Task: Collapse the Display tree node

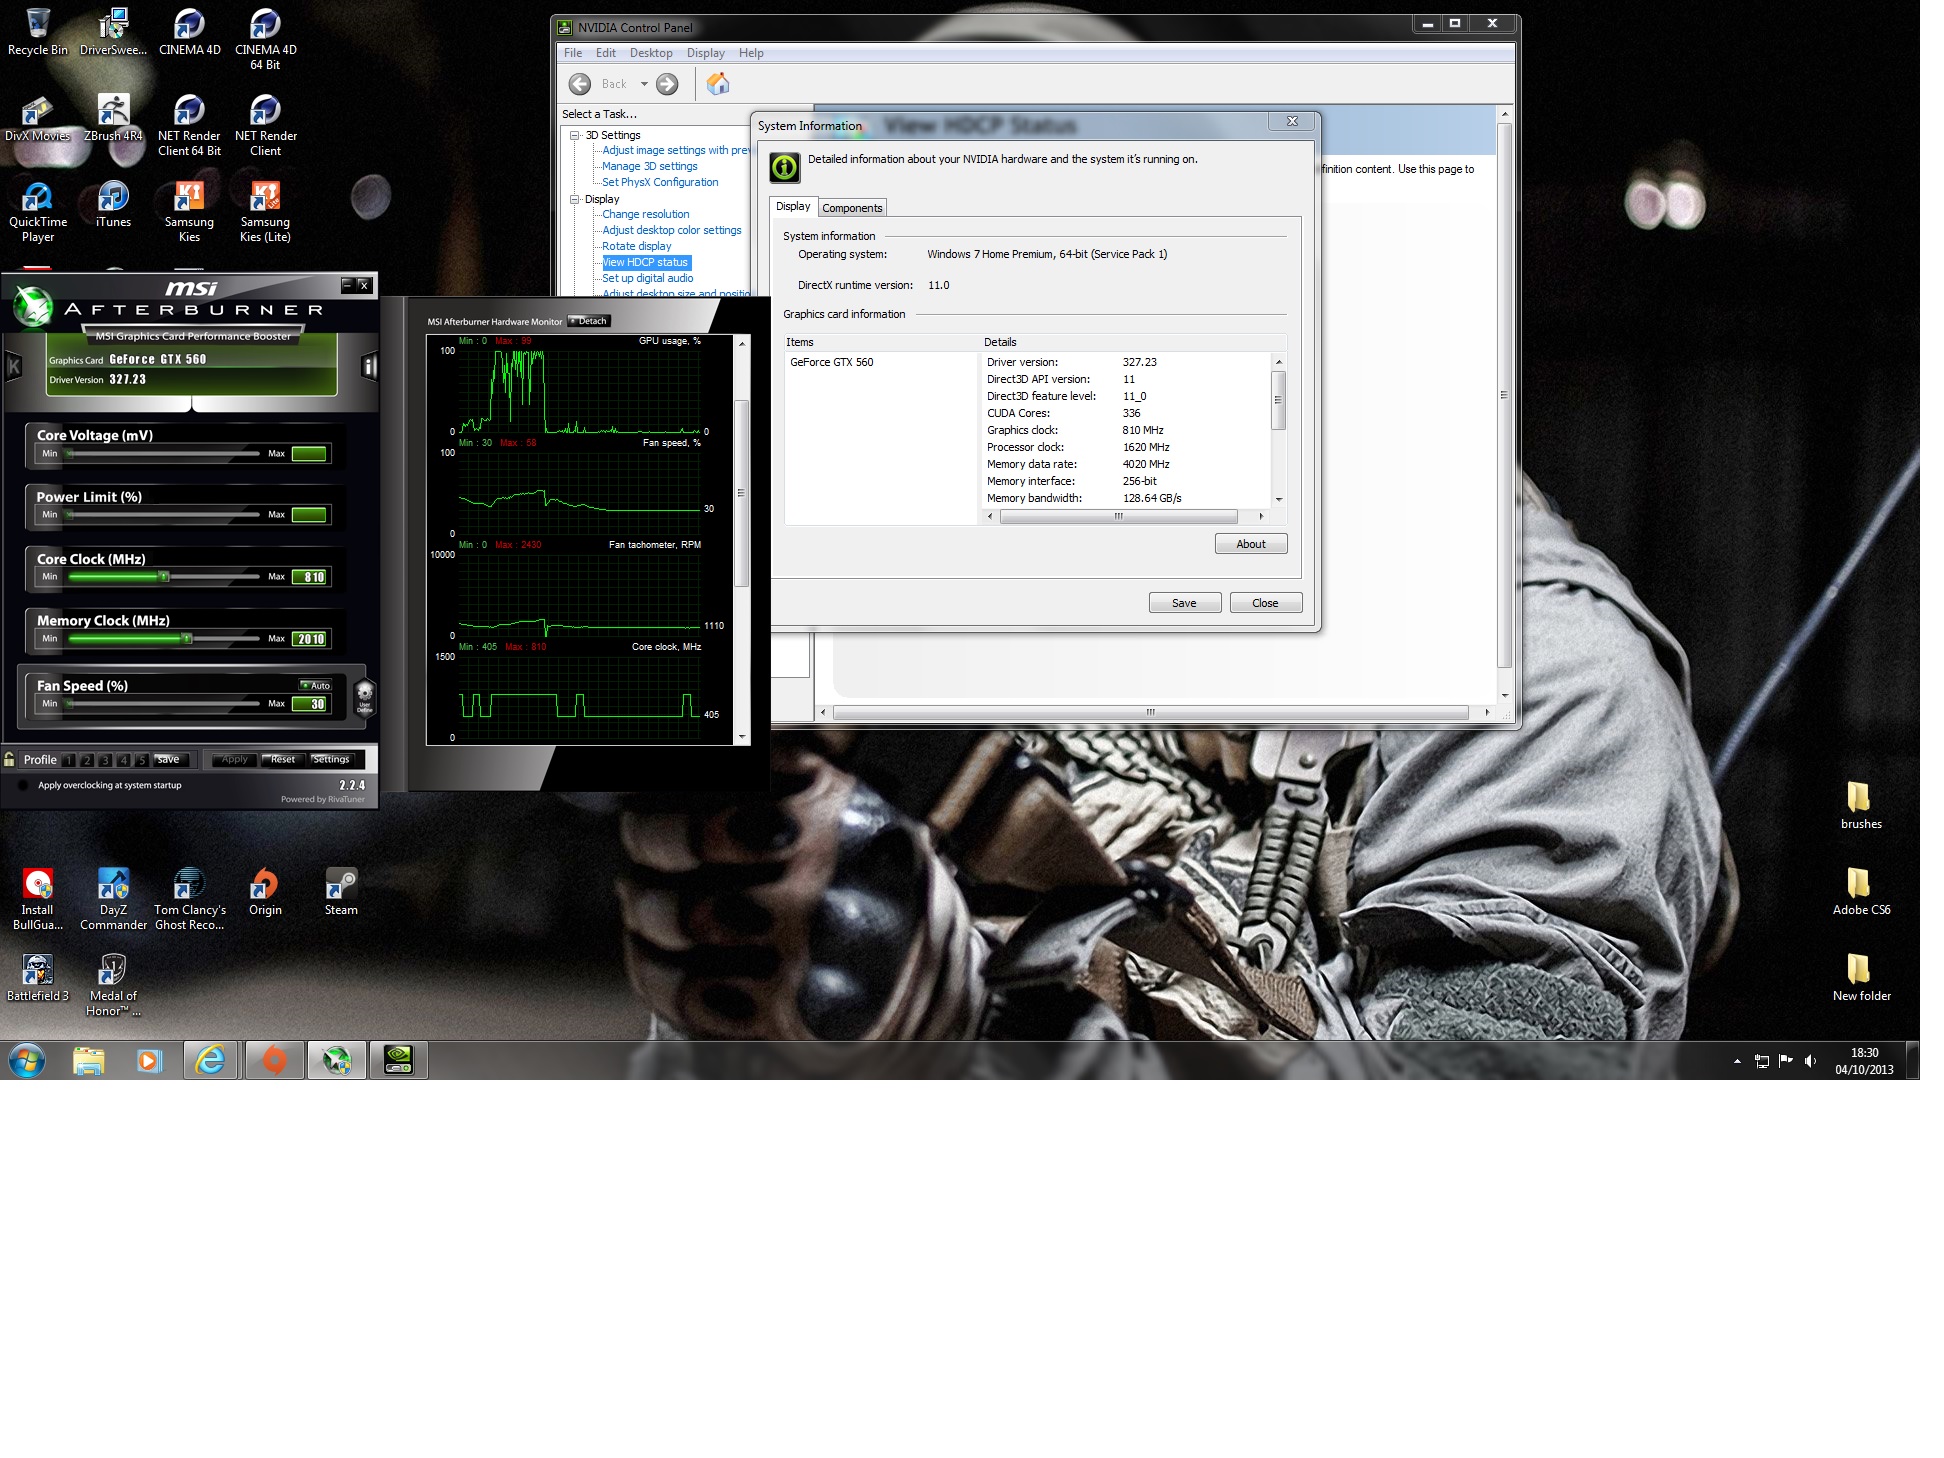Action: (x=575, y=199)
